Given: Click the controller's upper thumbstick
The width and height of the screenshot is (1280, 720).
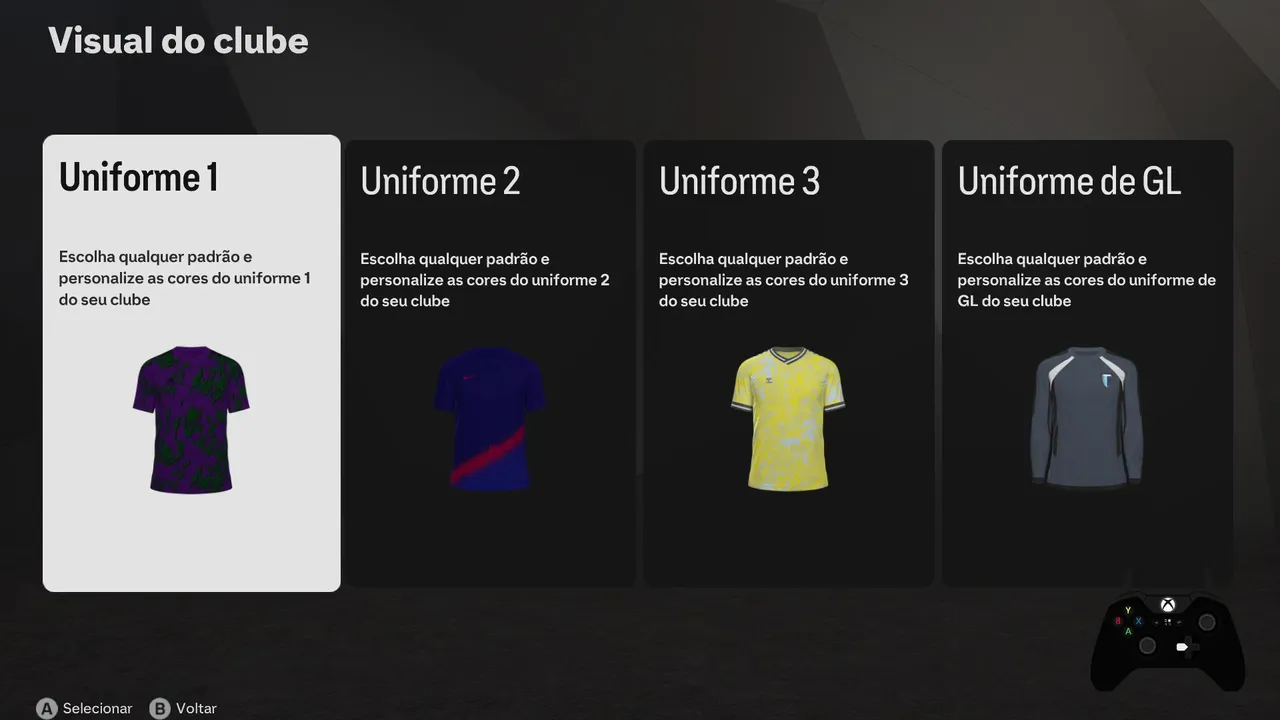Looking at the screenshot, I should 1207,622.
